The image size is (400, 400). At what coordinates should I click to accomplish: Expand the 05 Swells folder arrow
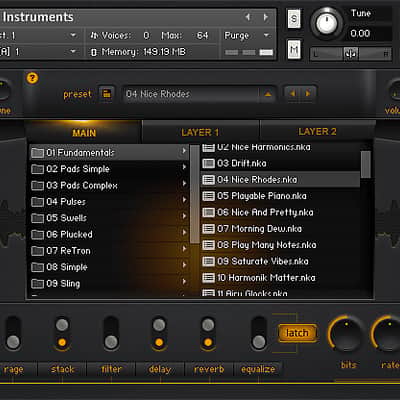pyautogui.click(x=184, y=216)
